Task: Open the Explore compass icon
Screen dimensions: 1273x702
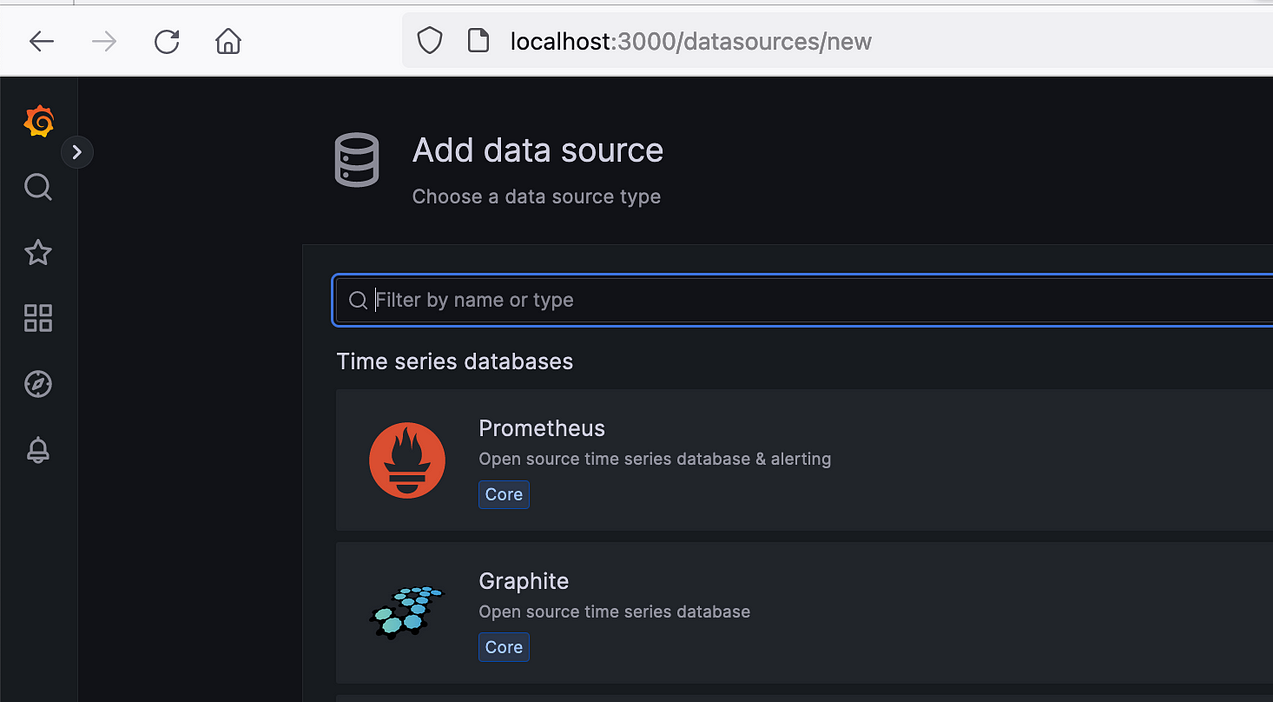Action: pyautogui.click(x=38, y=384)
